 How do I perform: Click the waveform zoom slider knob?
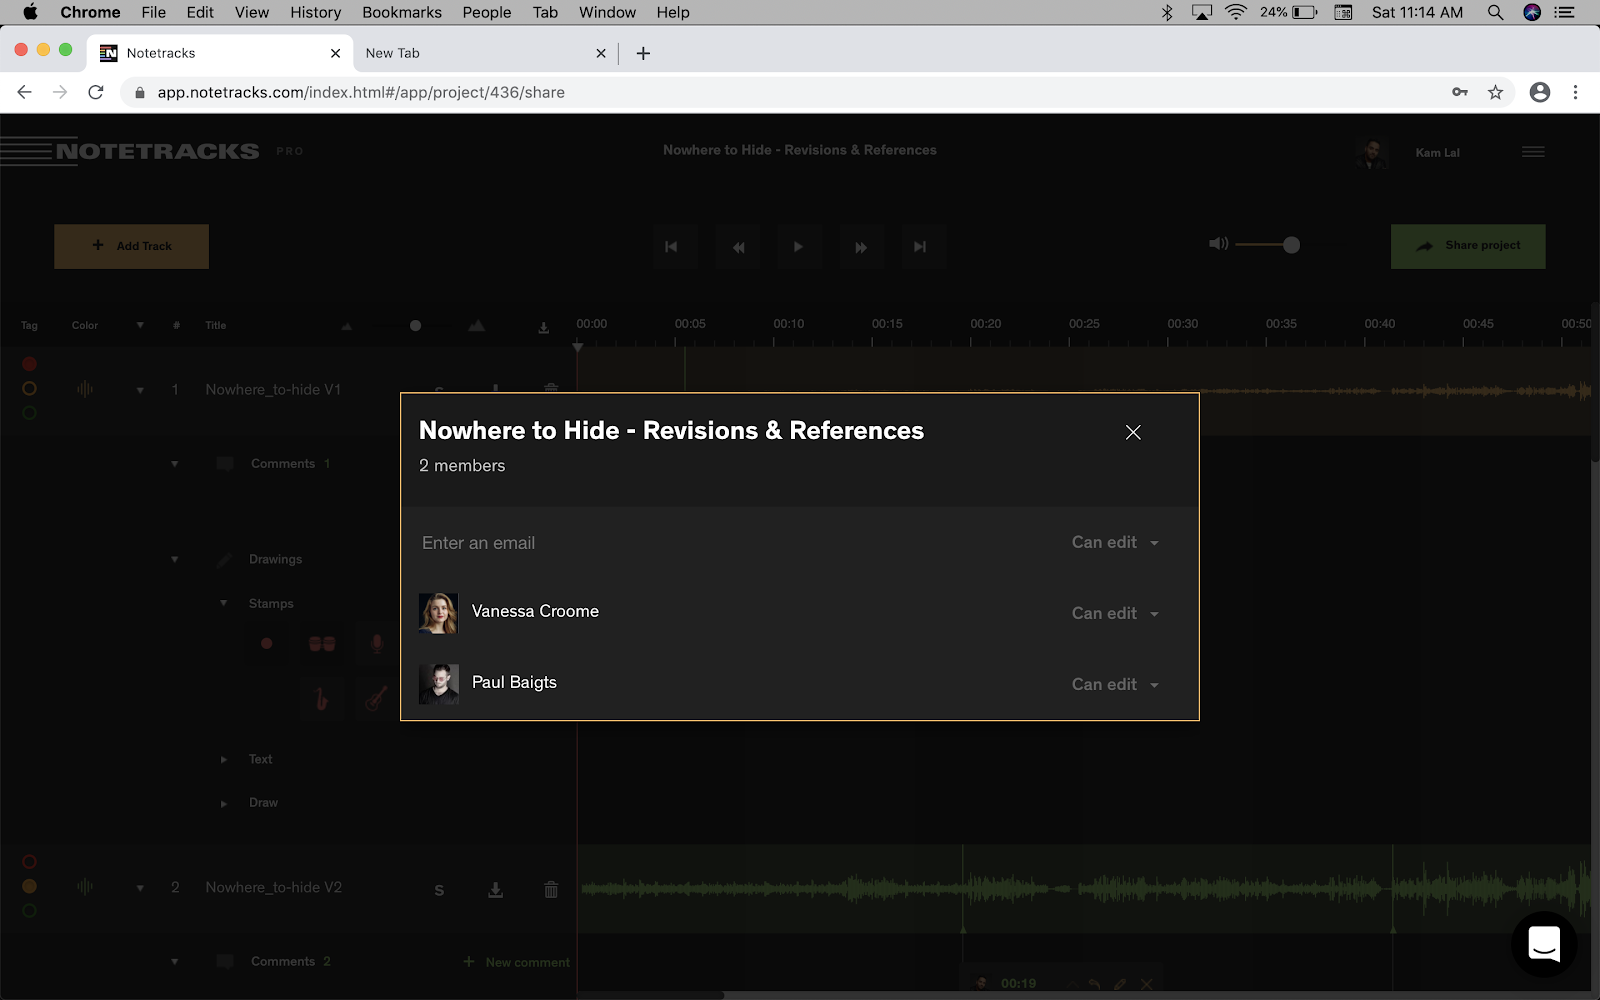[x=415, y=326]
